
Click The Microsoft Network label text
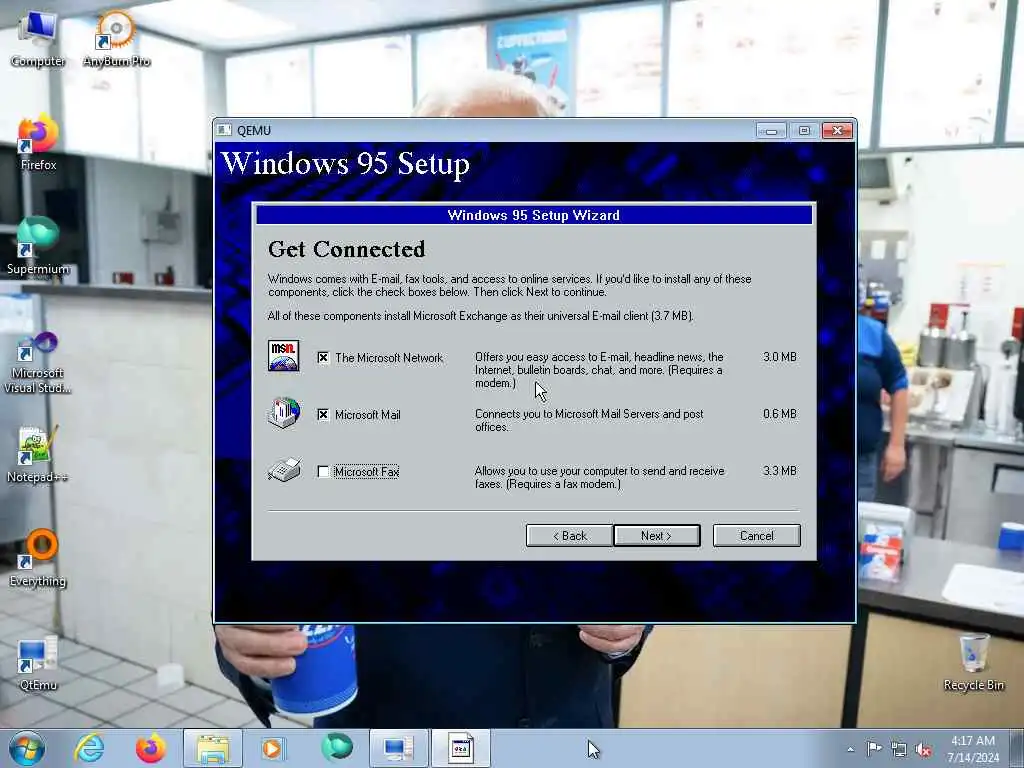[389, 358]
